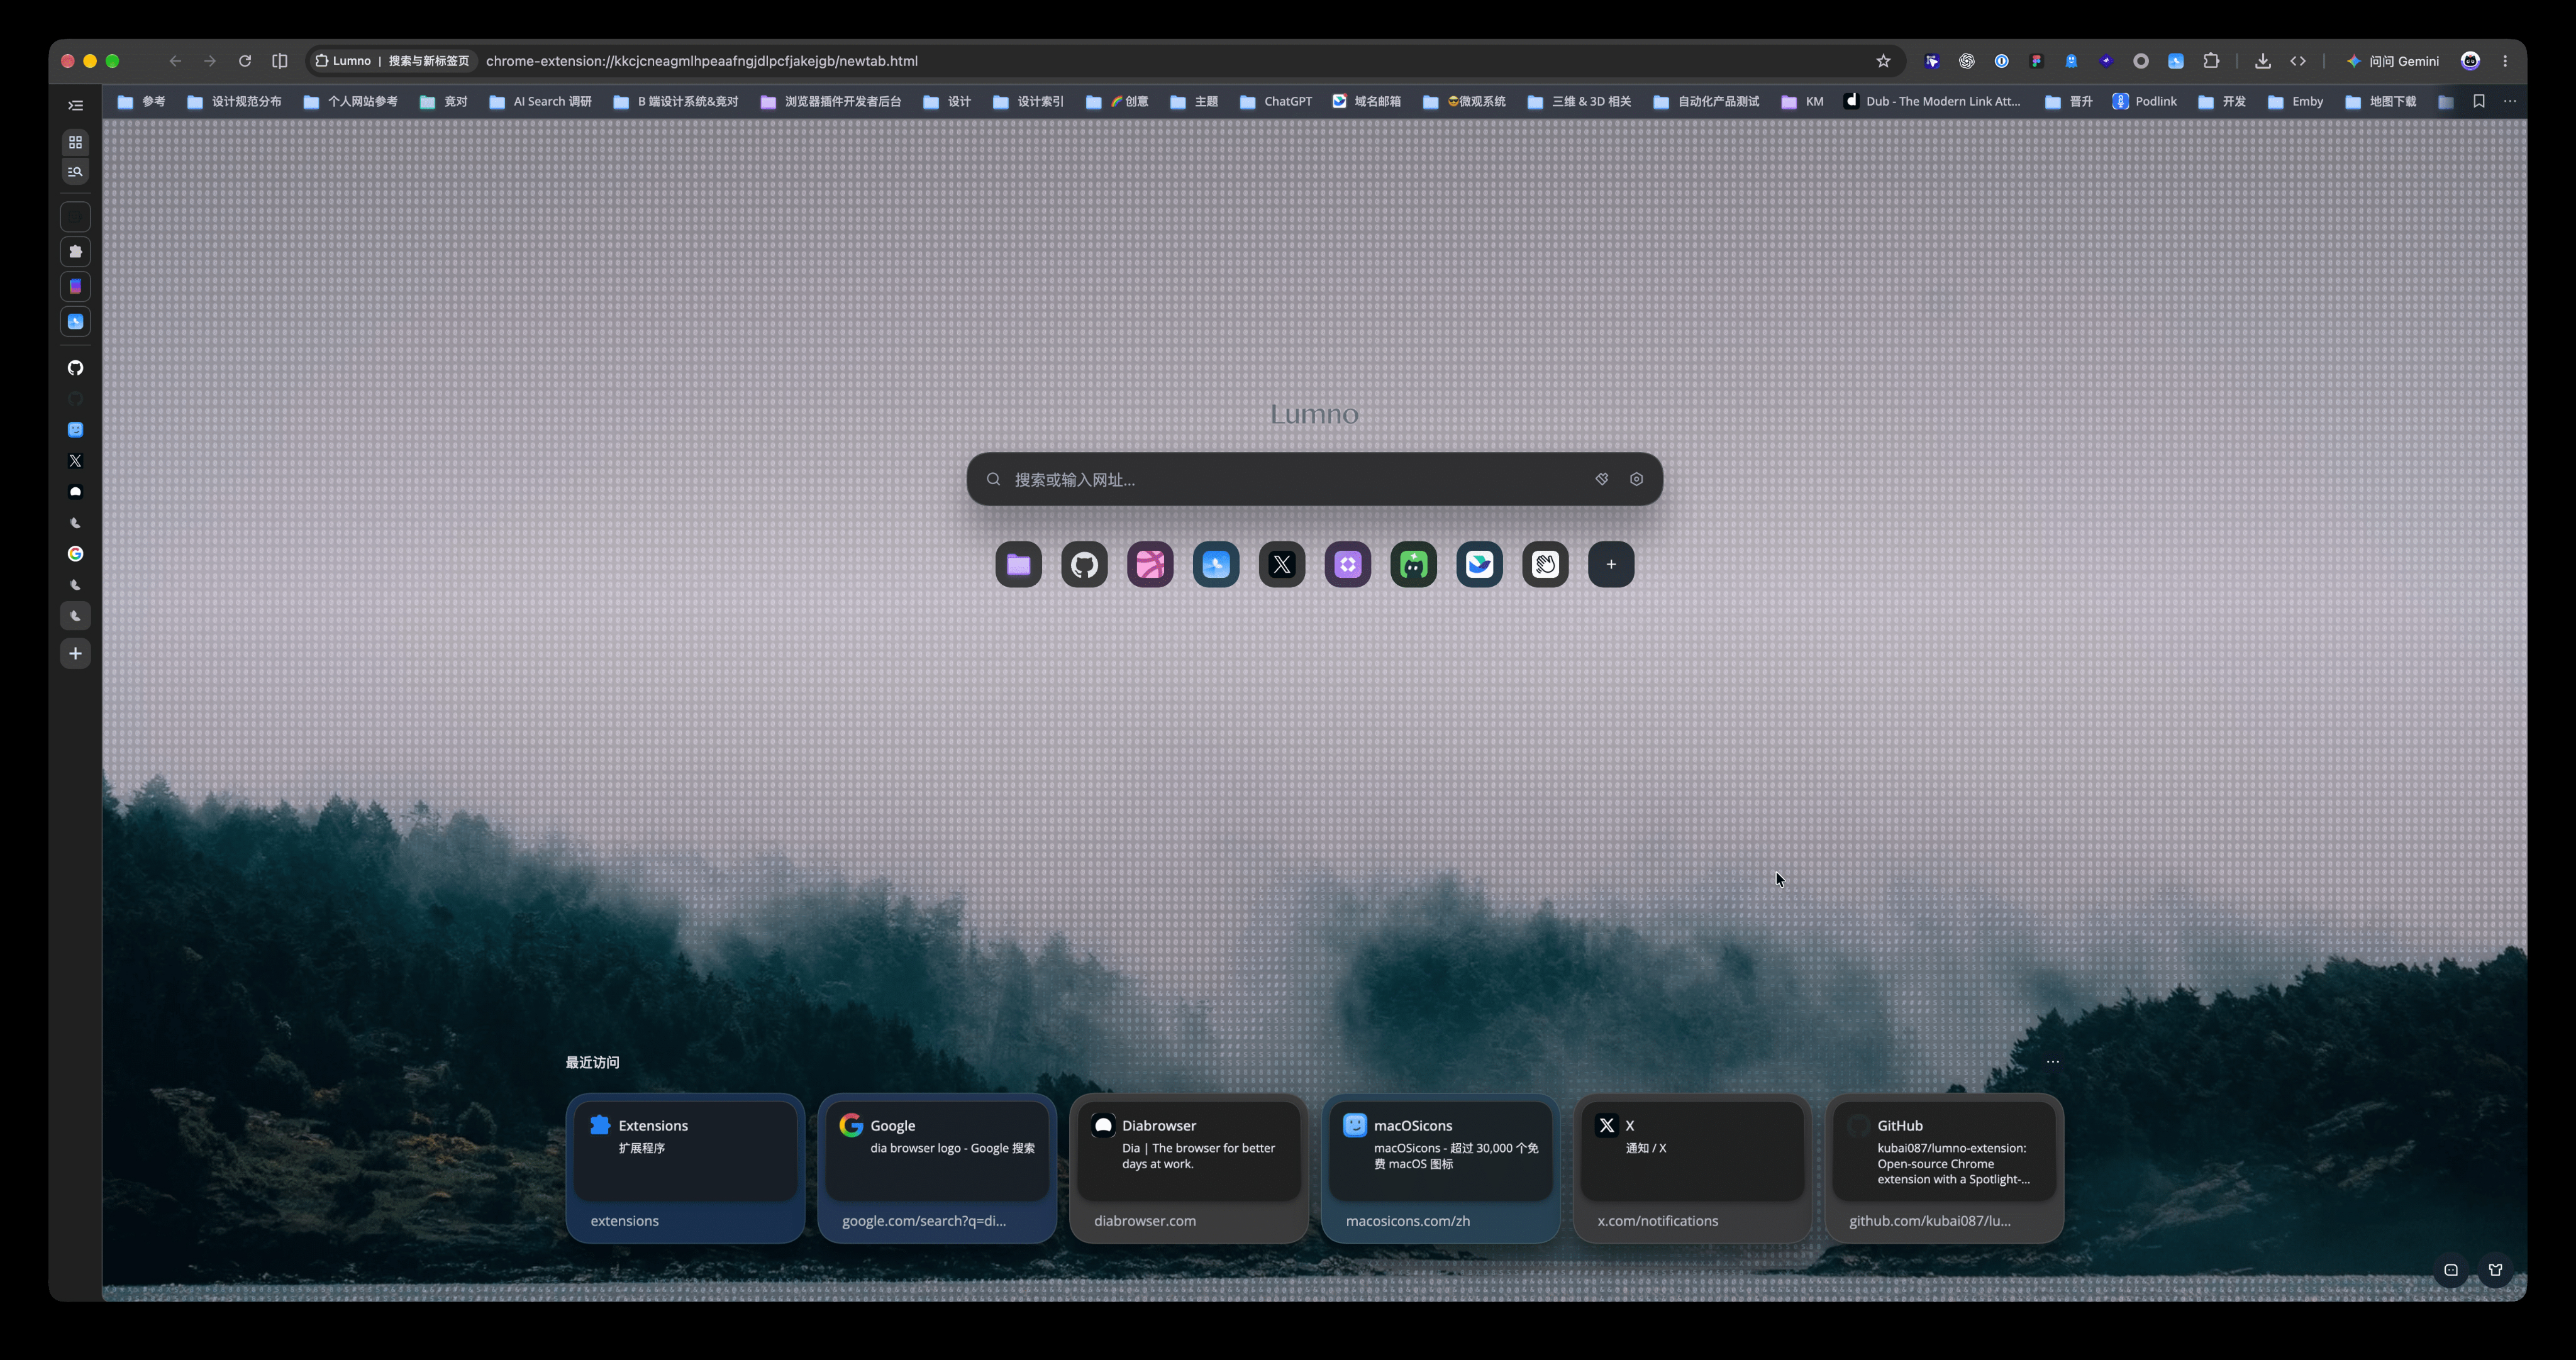This screenshot has height=1360, width=2576.
Task: Open the GitHub shortcut below the search bar
Action: tap(1084, 564)
